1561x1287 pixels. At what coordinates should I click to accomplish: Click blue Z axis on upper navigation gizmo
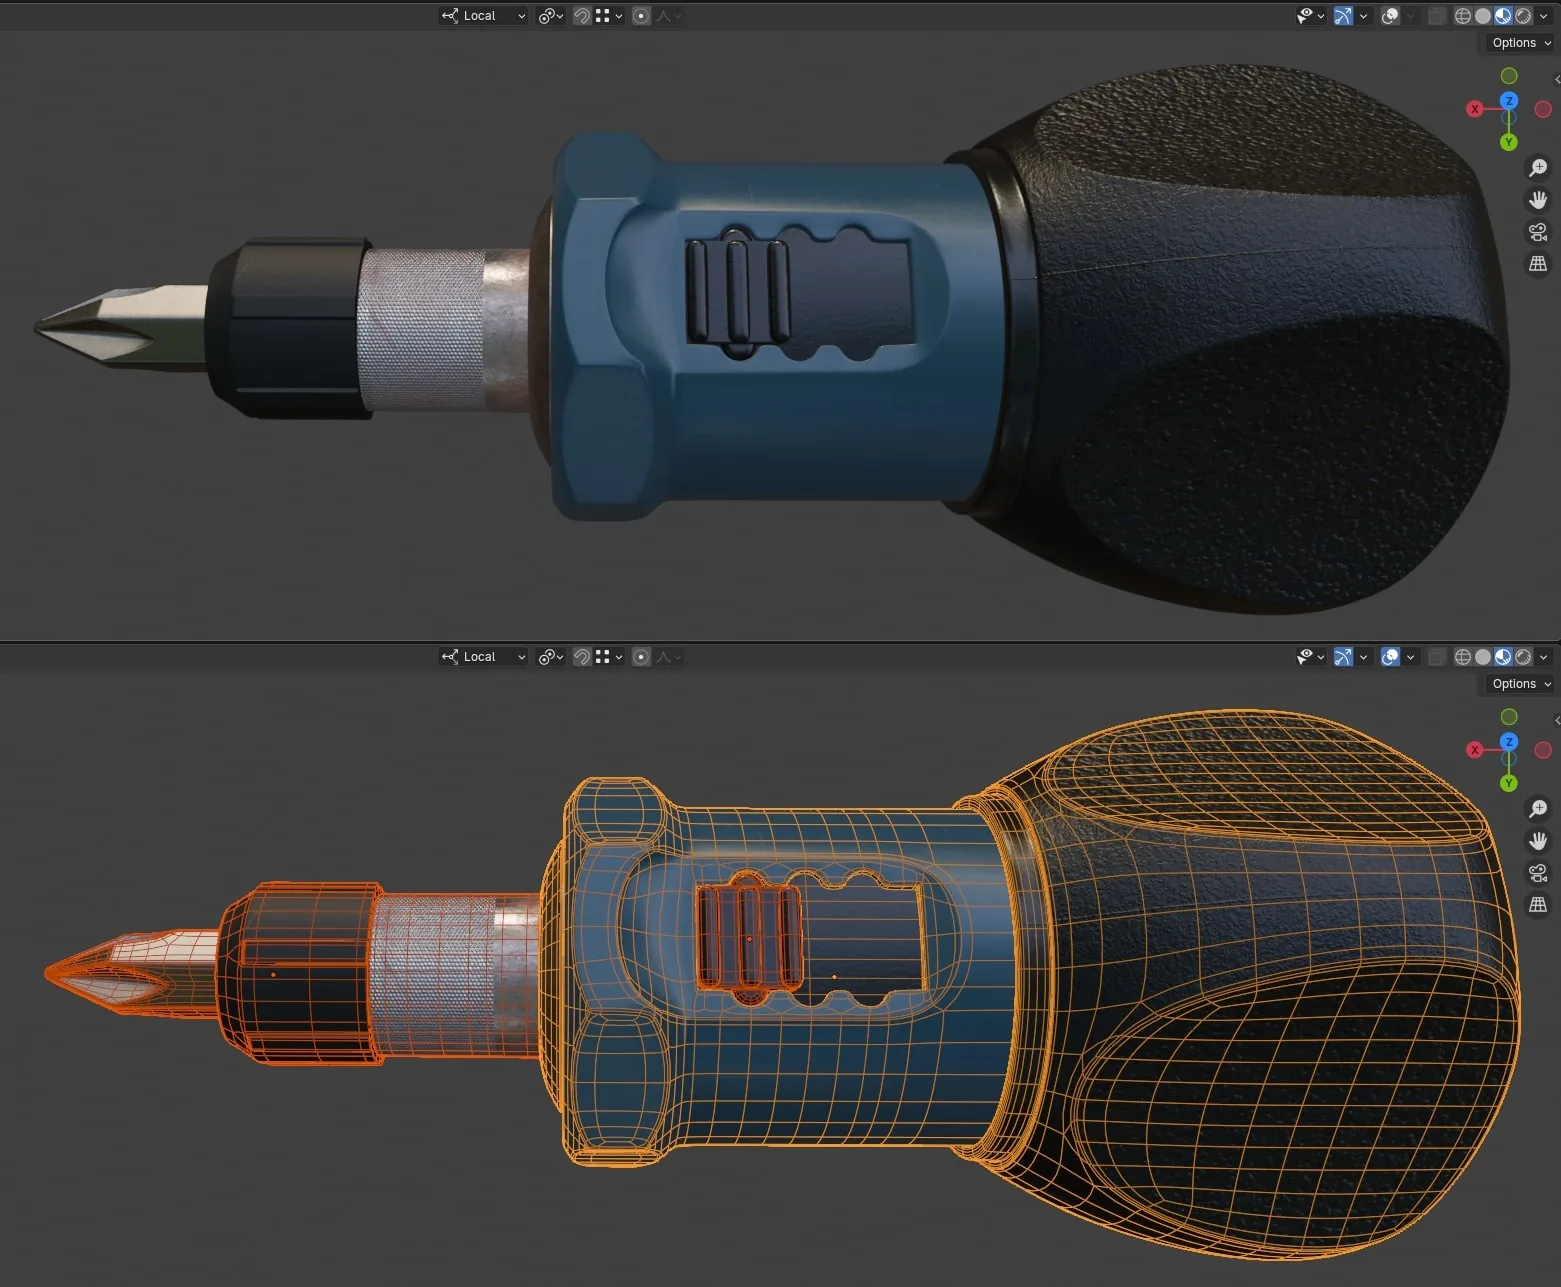coord(1509,101)
